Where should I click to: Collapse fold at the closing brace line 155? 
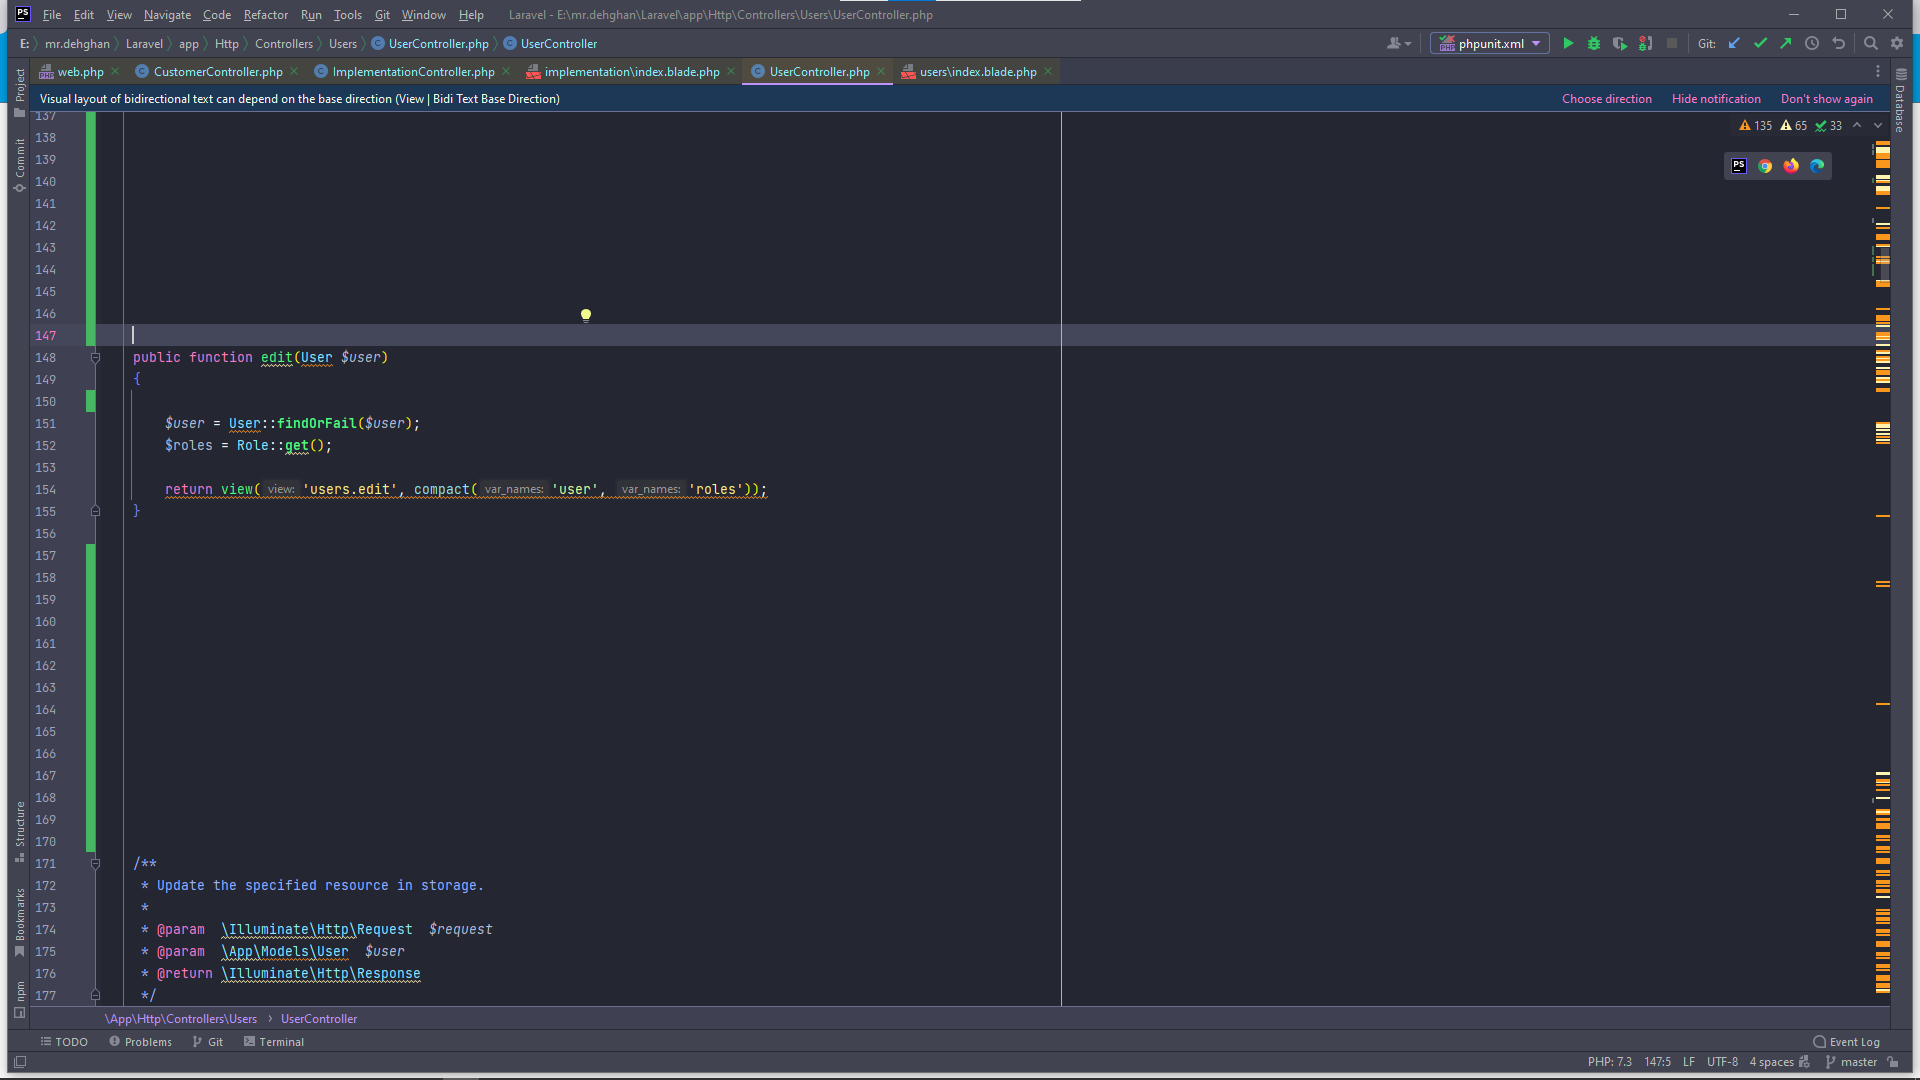tap(96, 511)
